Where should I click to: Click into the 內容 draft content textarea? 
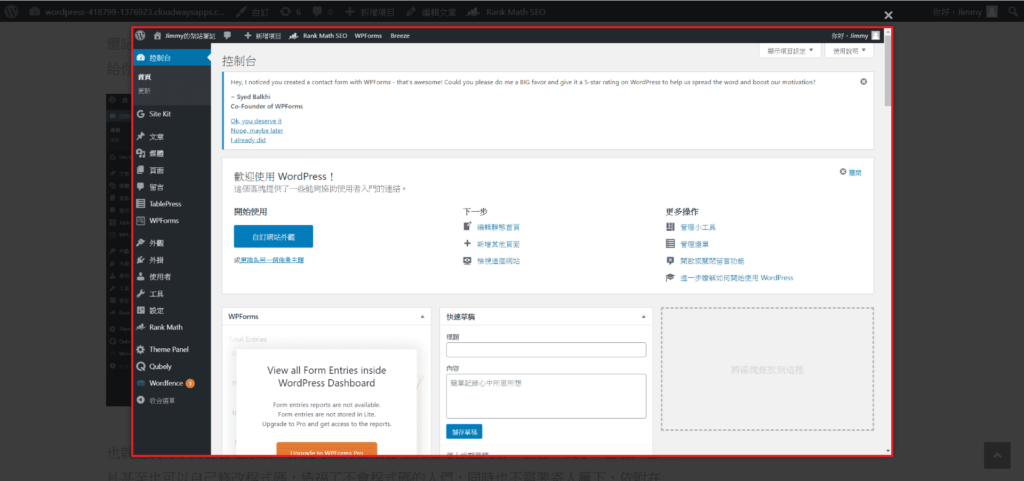(546, 396)
